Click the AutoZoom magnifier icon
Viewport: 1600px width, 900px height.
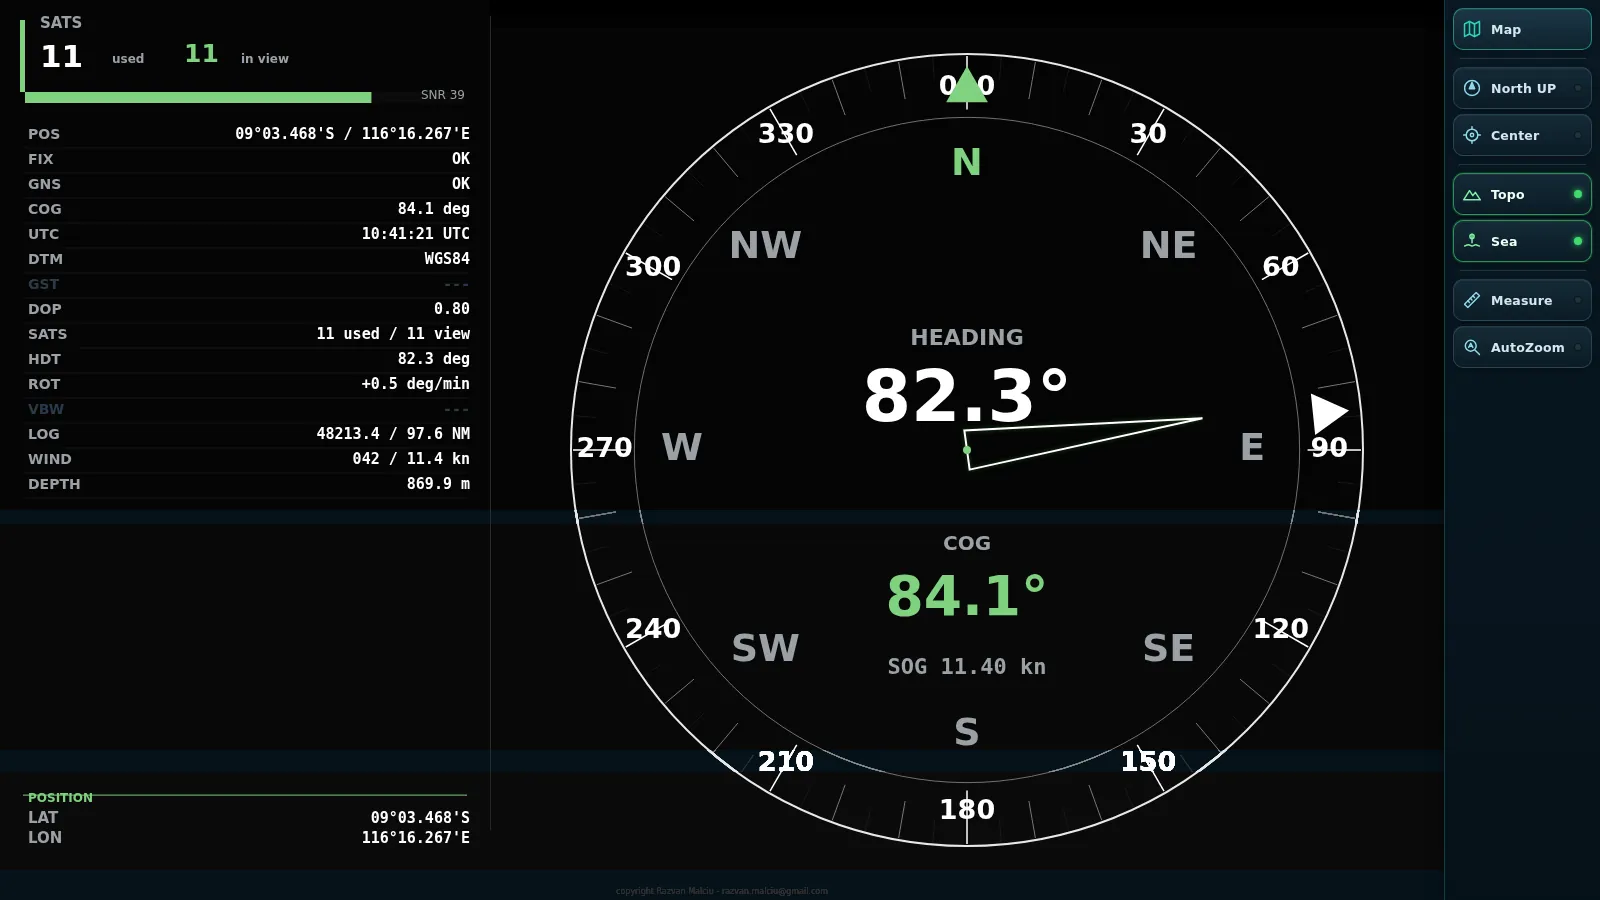[x=1472, y=347]
